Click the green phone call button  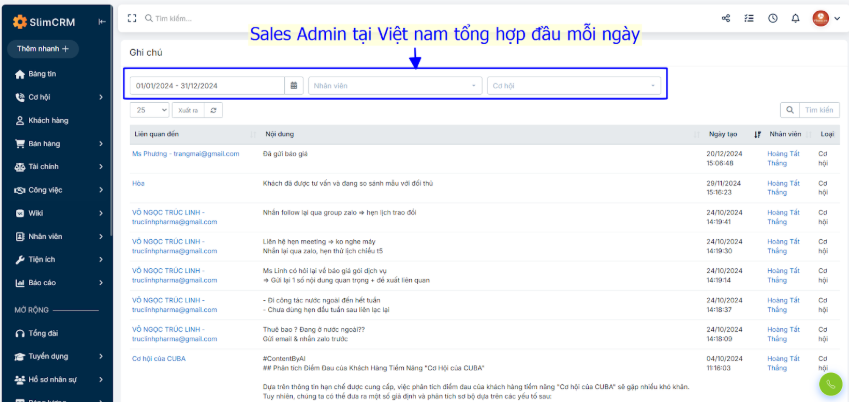coord(831,384)
